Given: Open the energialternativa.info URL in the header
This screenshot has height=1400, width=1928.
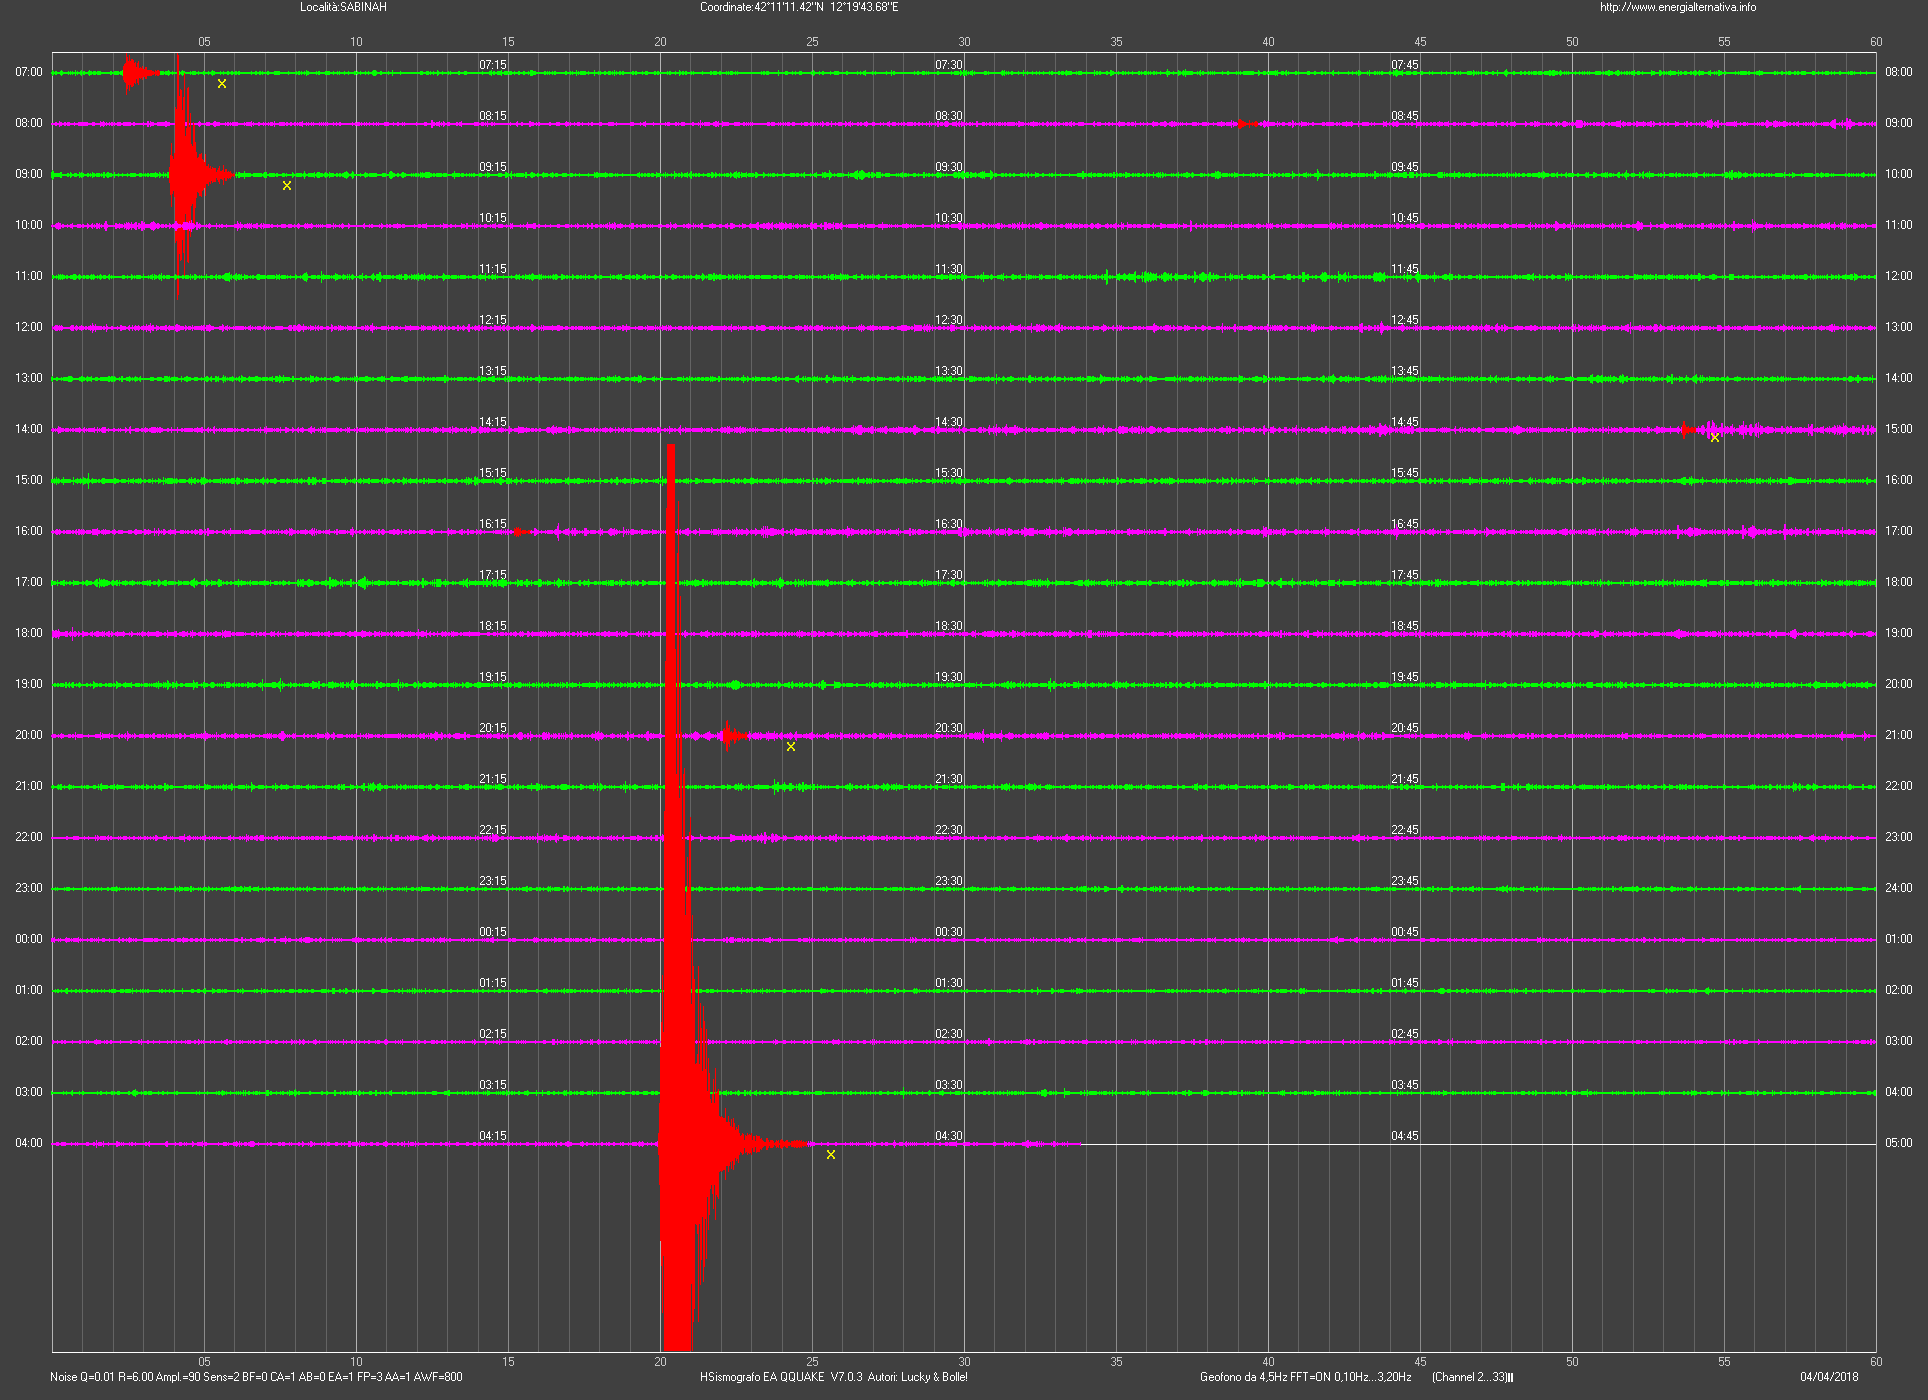Looking at the screenshot, I should 1678,7.
